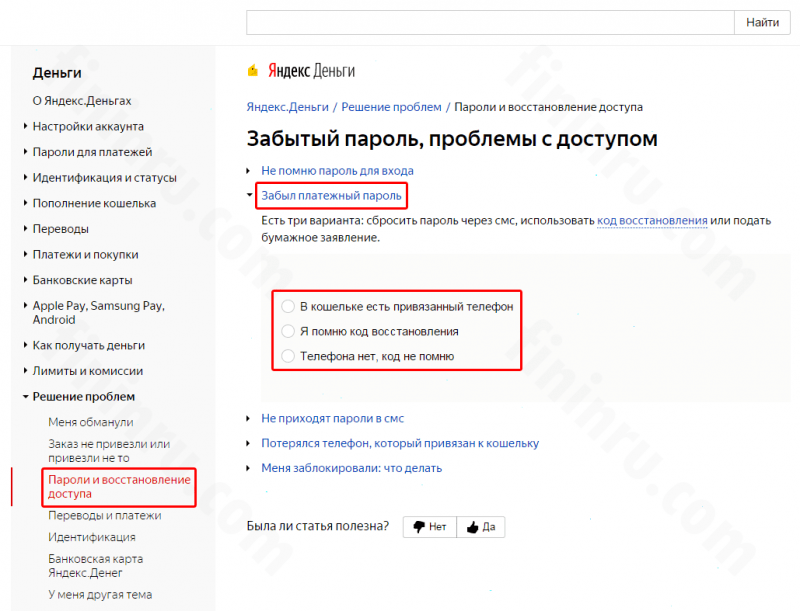Click the Yandex Money wallet logo icon
800x611 pixels.
[253, 70]
